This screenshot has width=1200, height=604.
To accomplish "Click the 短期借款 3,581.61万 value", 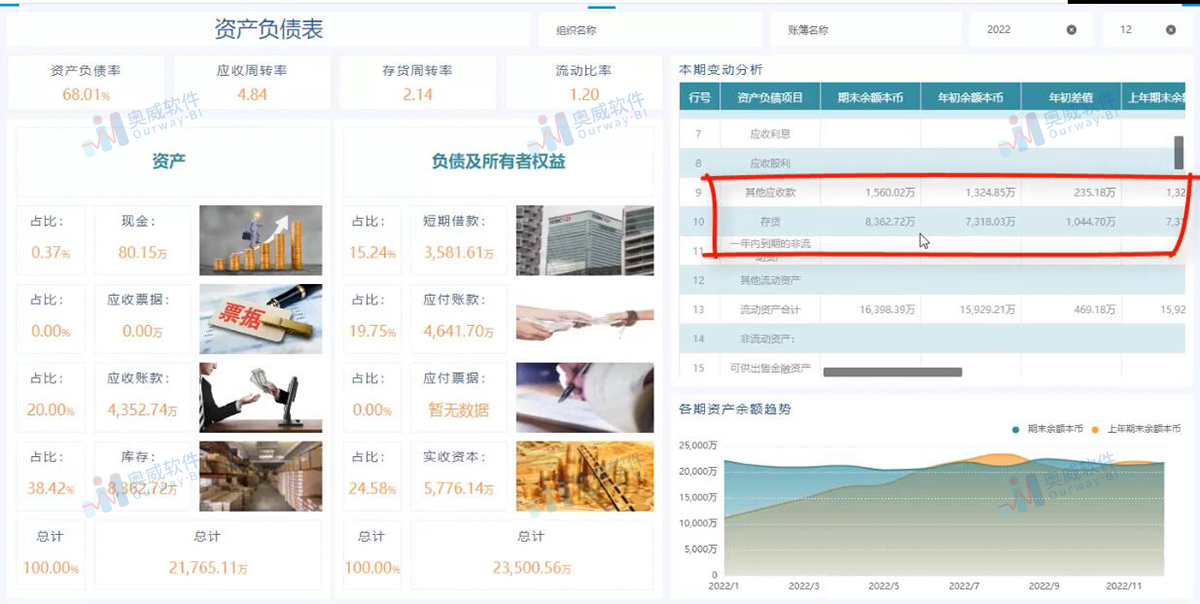I will (459, 253).
